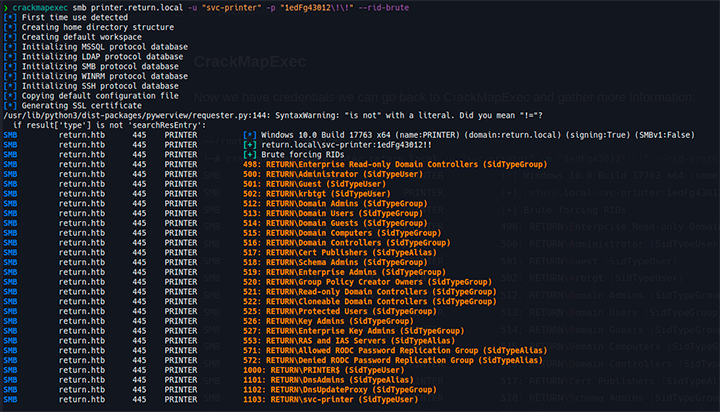
Task: Click '517: RETURN\Cert Publishers' entry
Action: pos(340,253)
